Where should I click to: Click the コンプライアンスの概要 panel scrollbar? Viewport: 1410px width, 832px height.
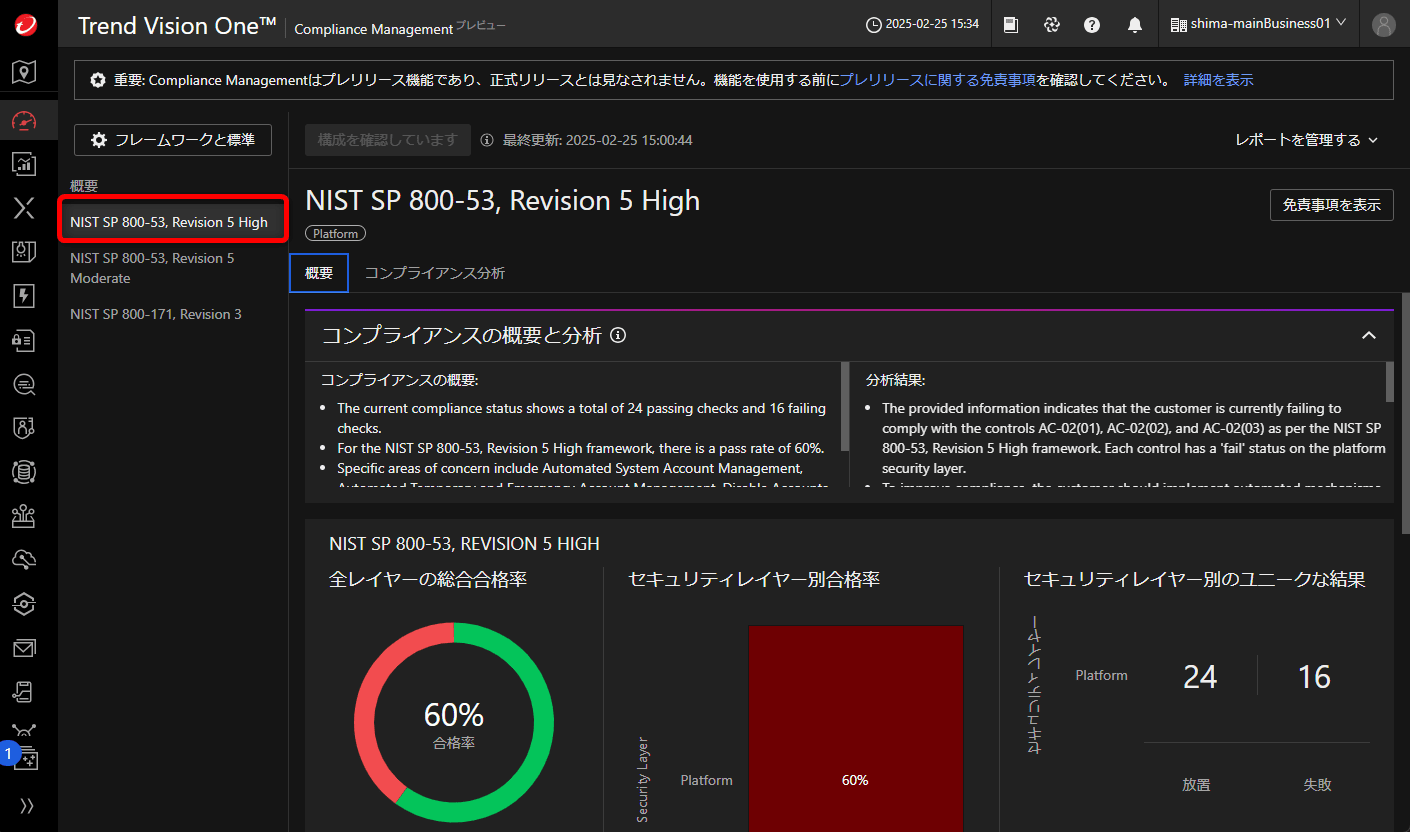tap(846, 406)
